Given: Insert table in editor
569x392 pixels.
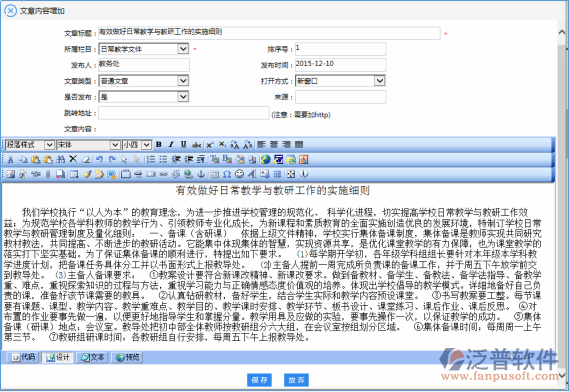Looking at the screenshot, I should pos(74,174).
